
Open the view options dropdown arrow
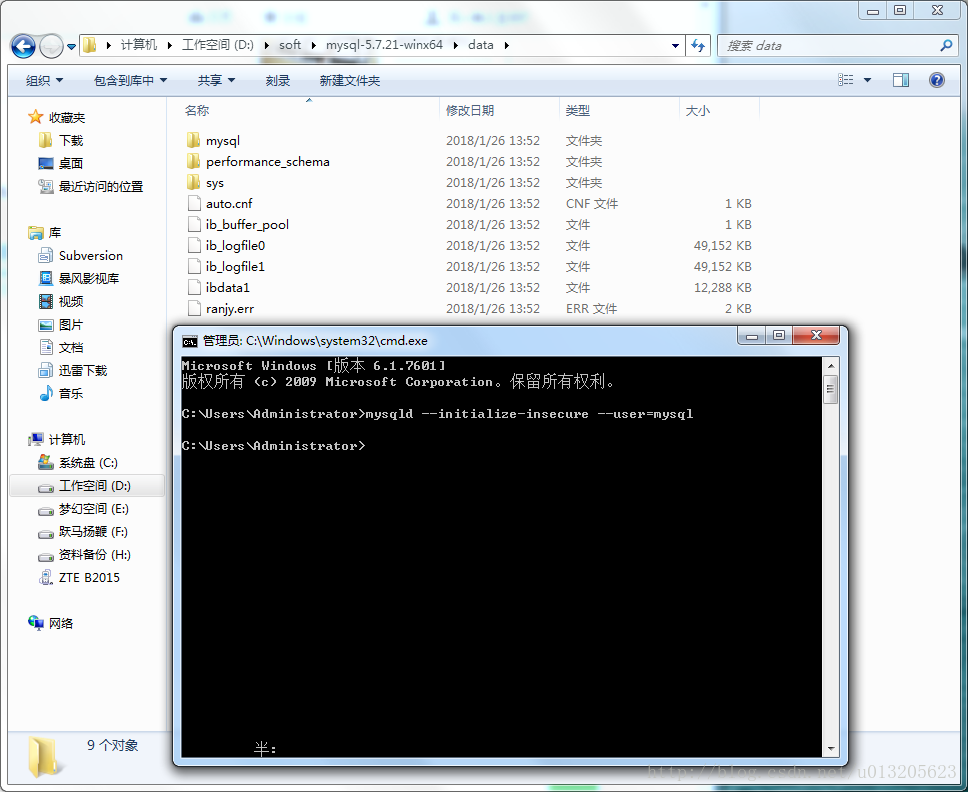tap(867, 80)
